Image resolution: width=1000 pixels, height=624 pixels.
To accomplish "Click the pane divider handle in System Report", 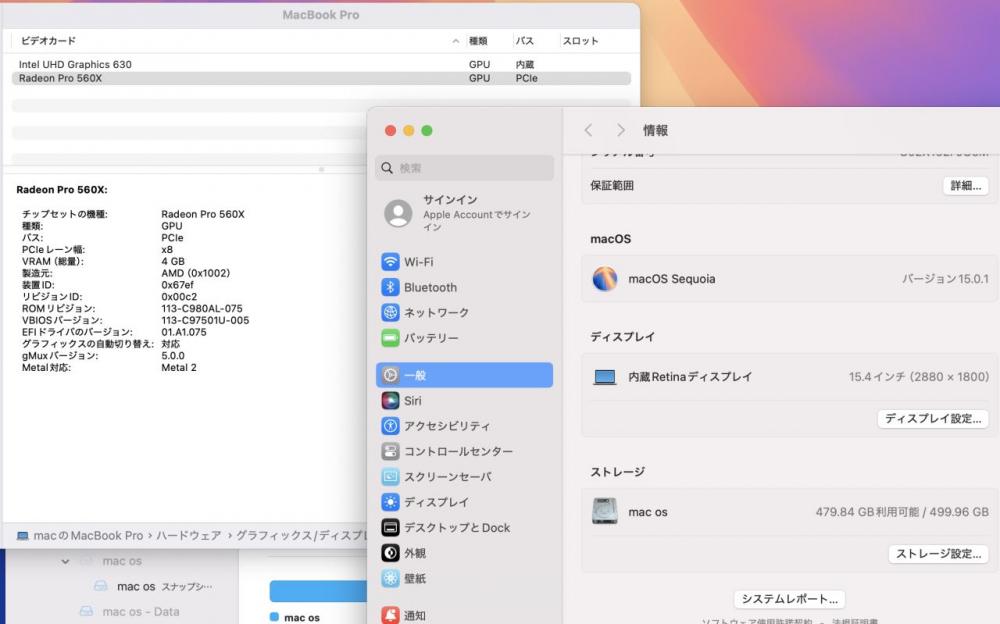I will (321, 170).
